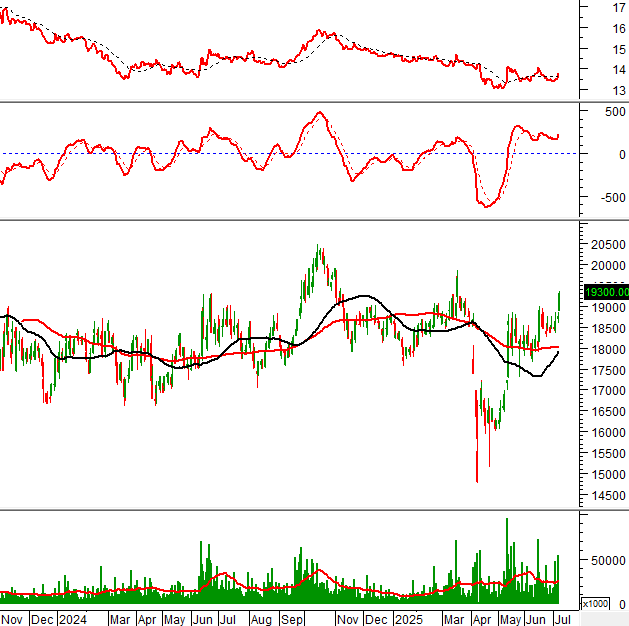Click the 14 label on top panel axis
Image resolution: width=629 pixels, height=626 pixels.
(x=619, y=70)
